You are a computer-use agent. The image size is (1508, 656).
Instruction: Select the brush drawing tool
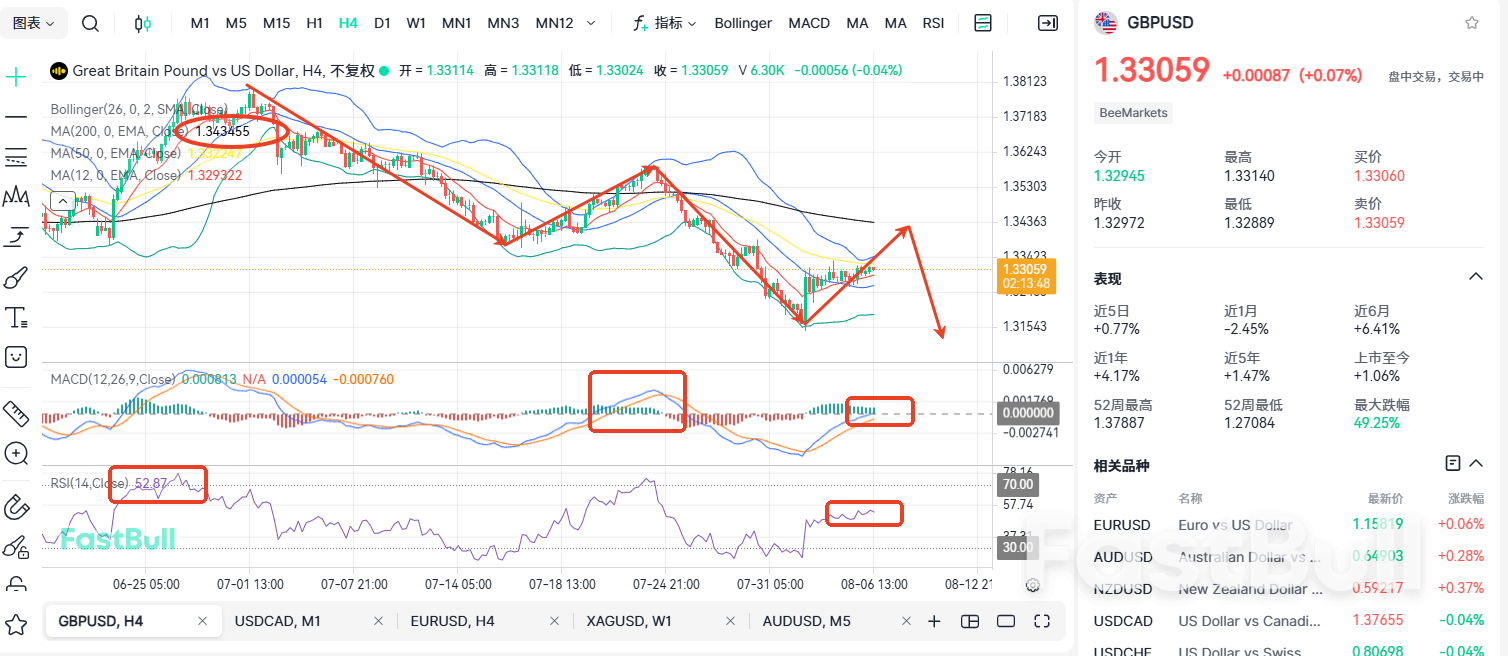click(16, 277)
